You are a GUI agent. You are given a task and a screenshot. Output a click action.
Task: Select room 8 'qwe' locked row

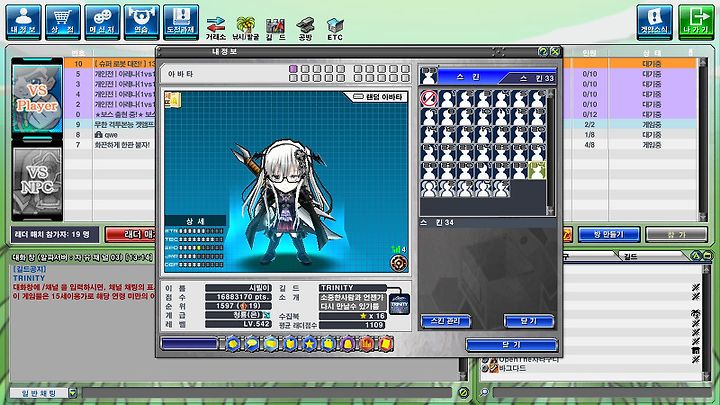point(109,135)
